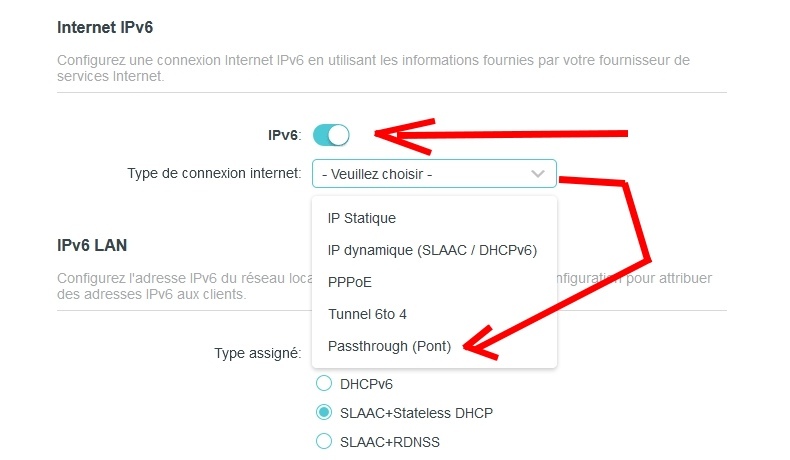Select Tunnel 6to 4 option
The image size is (790, 460).
(x=369, y=314)
